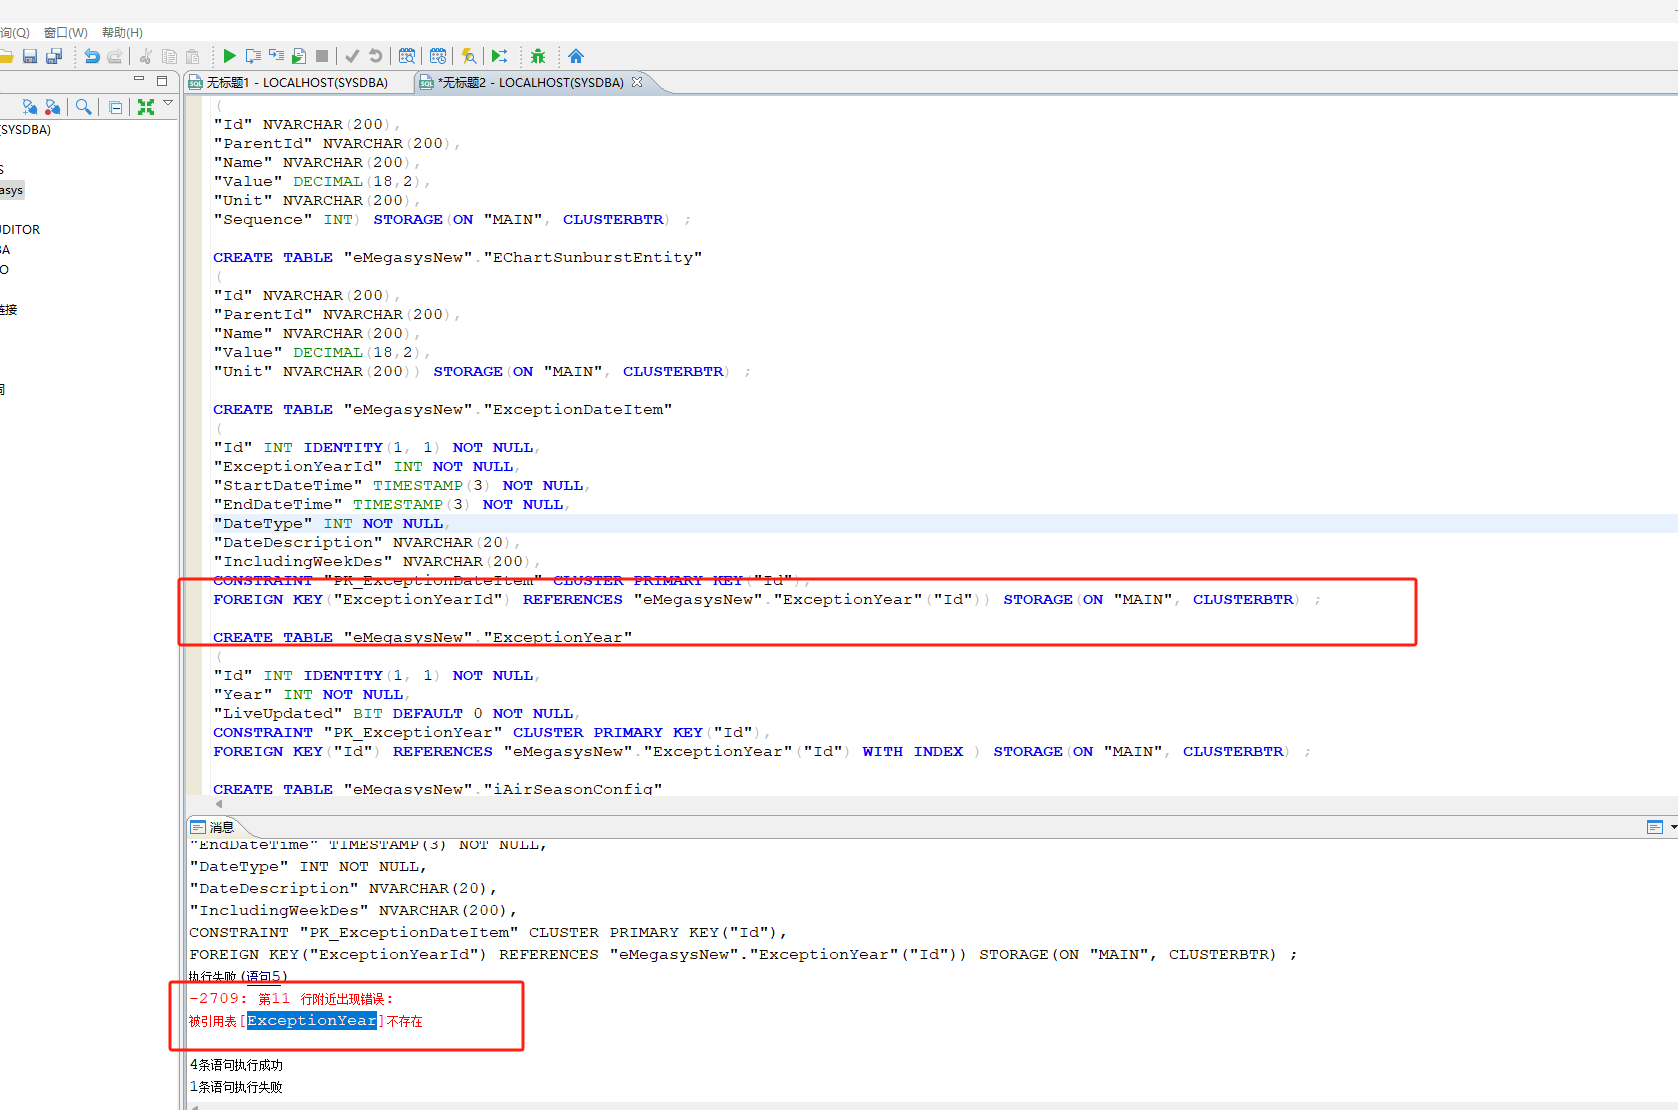Commit transaction with the checkmark icon
1678x1110 pixels.
[x=352, y=56]
